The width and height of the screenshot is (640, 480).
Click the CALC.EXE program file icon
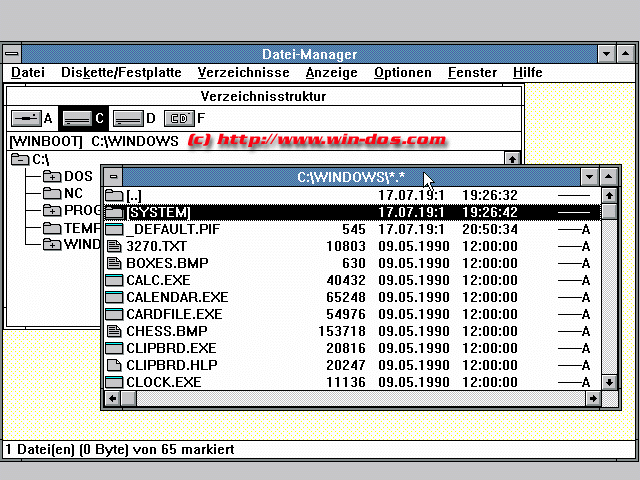tap(114, 280)
